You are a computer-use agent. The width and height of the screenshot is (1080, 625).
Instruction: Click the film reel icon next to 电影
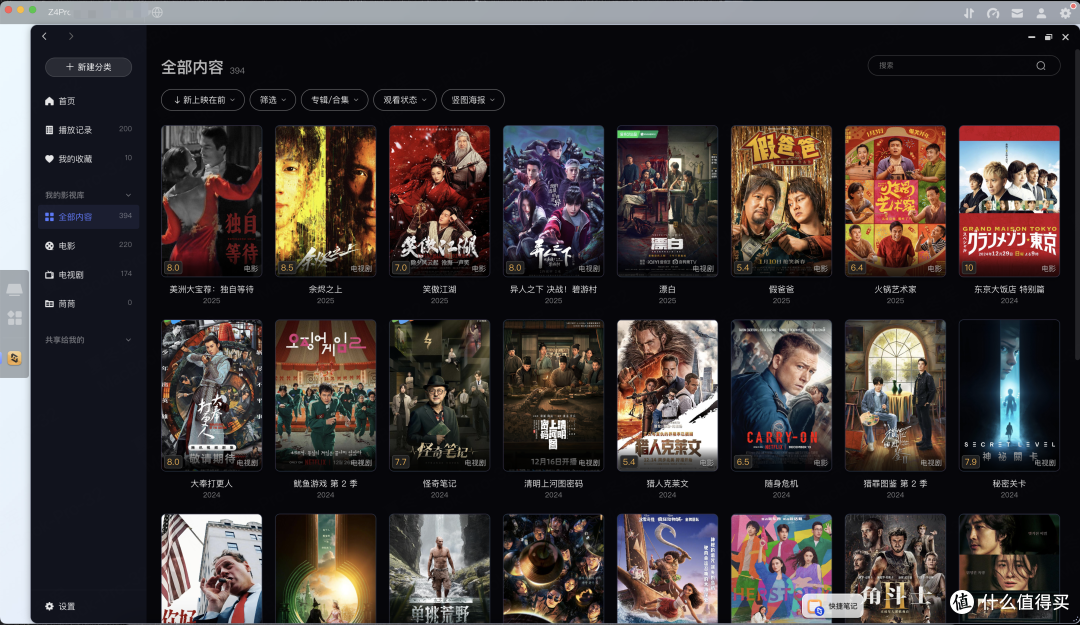coord(50,246)
